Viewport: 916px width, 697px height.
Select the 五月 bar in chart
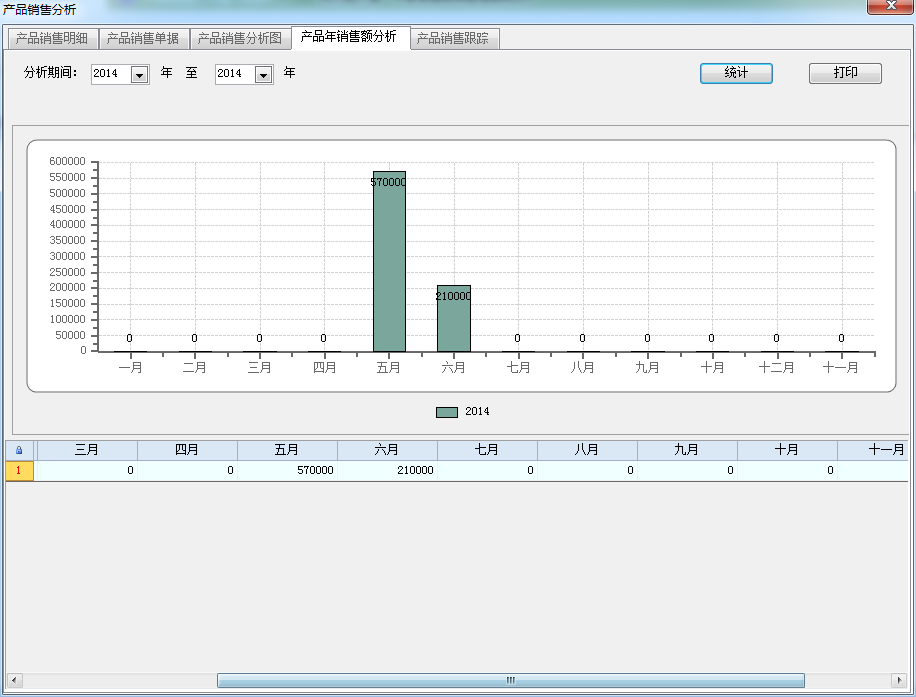pyautogui.click(x=389, y=261)
